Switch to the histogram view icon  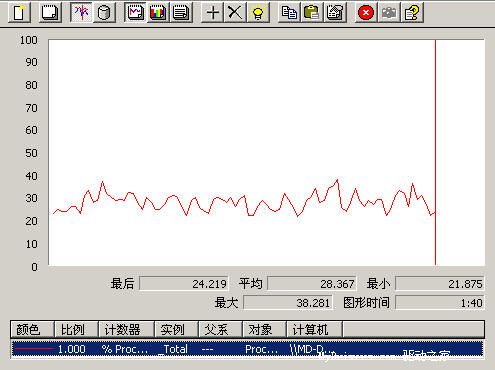[158, 13]
